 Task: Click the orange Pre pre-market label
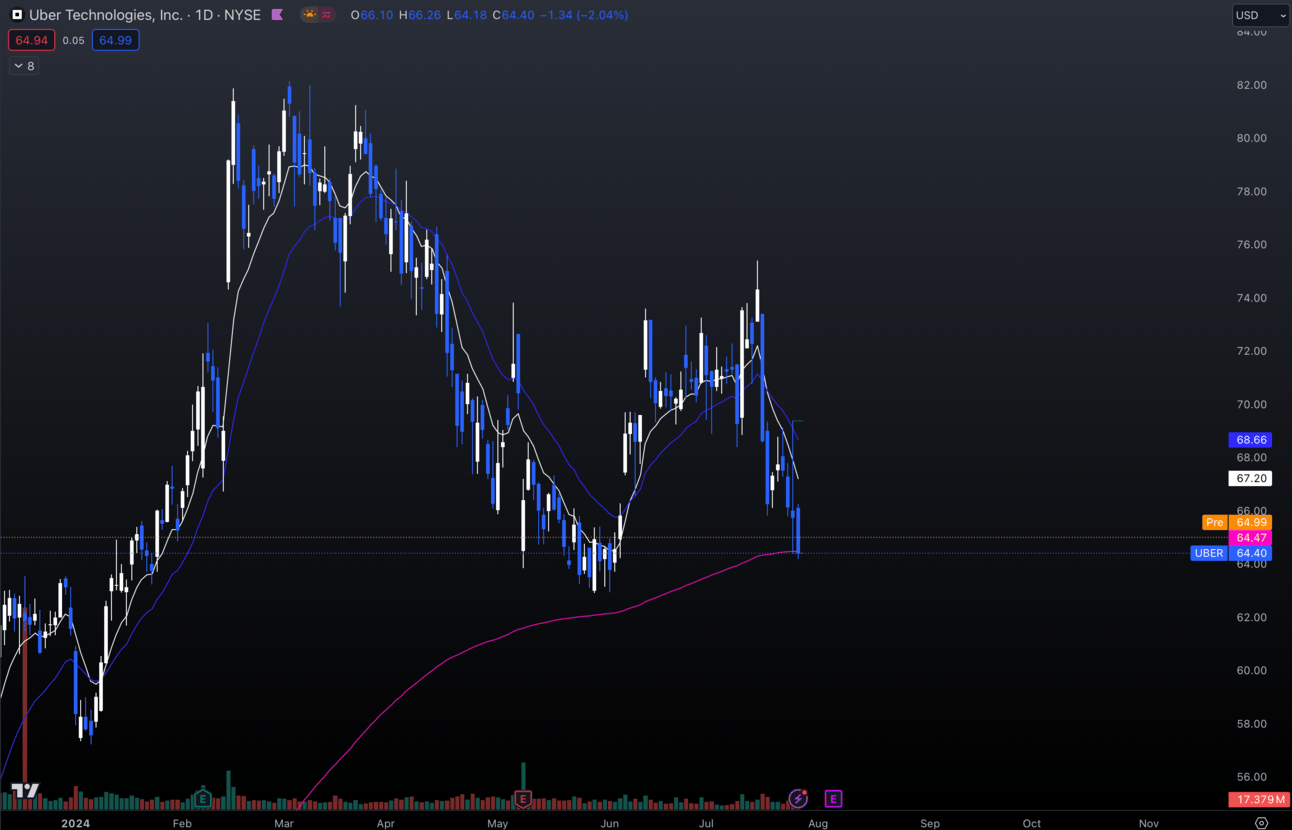1214,522
